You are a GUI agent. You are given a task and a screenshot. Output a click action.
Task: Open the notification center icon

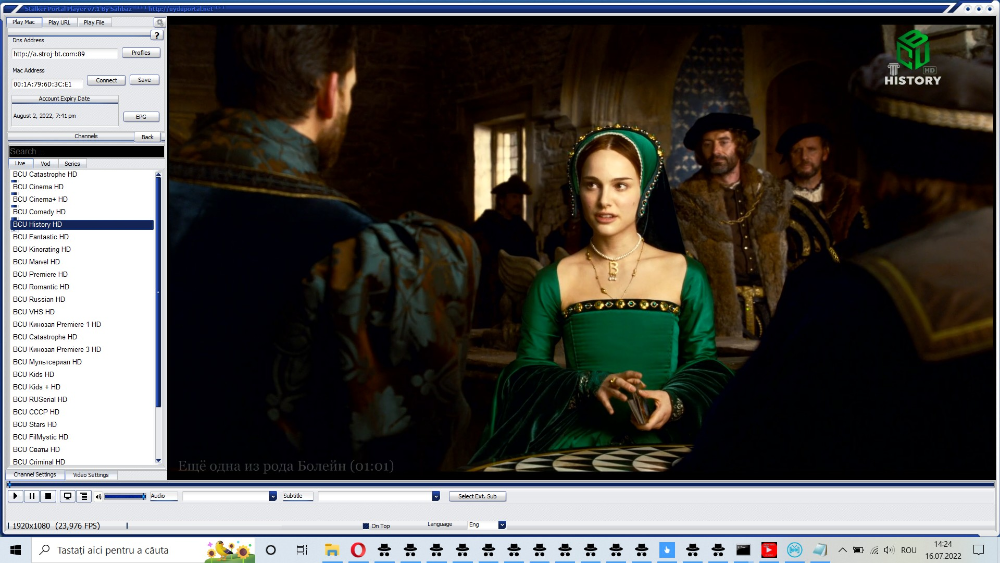tap(979, 550)
